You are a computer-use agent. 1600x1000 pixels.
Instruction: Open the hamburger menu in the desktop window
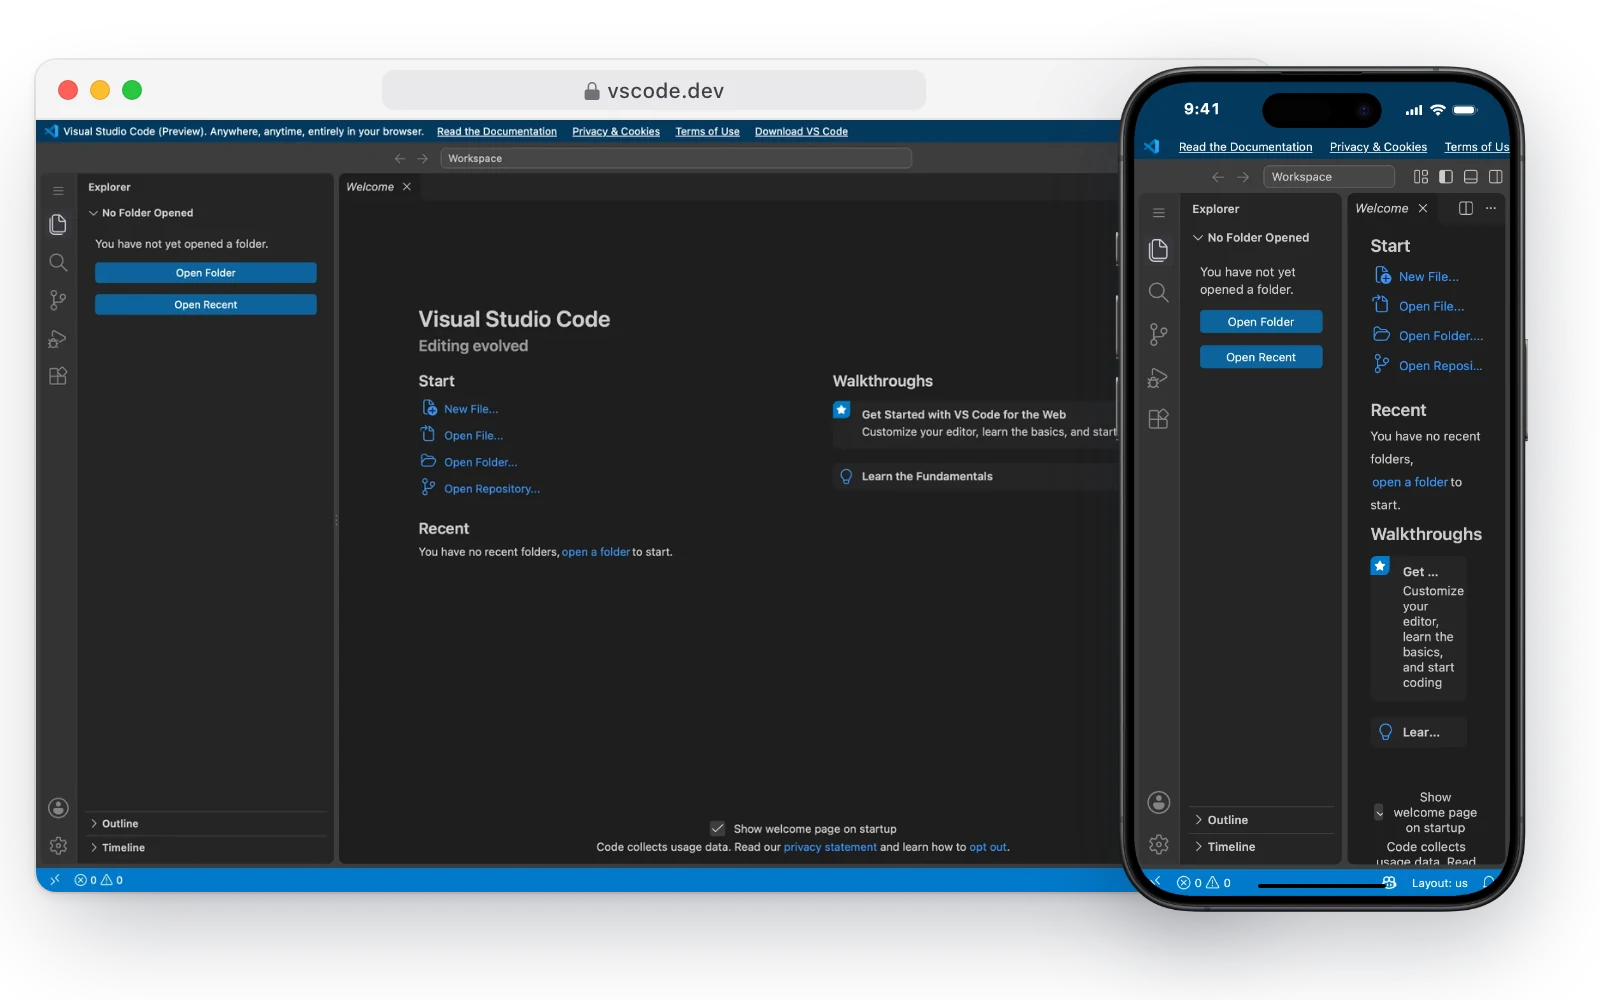pos(58,190)
